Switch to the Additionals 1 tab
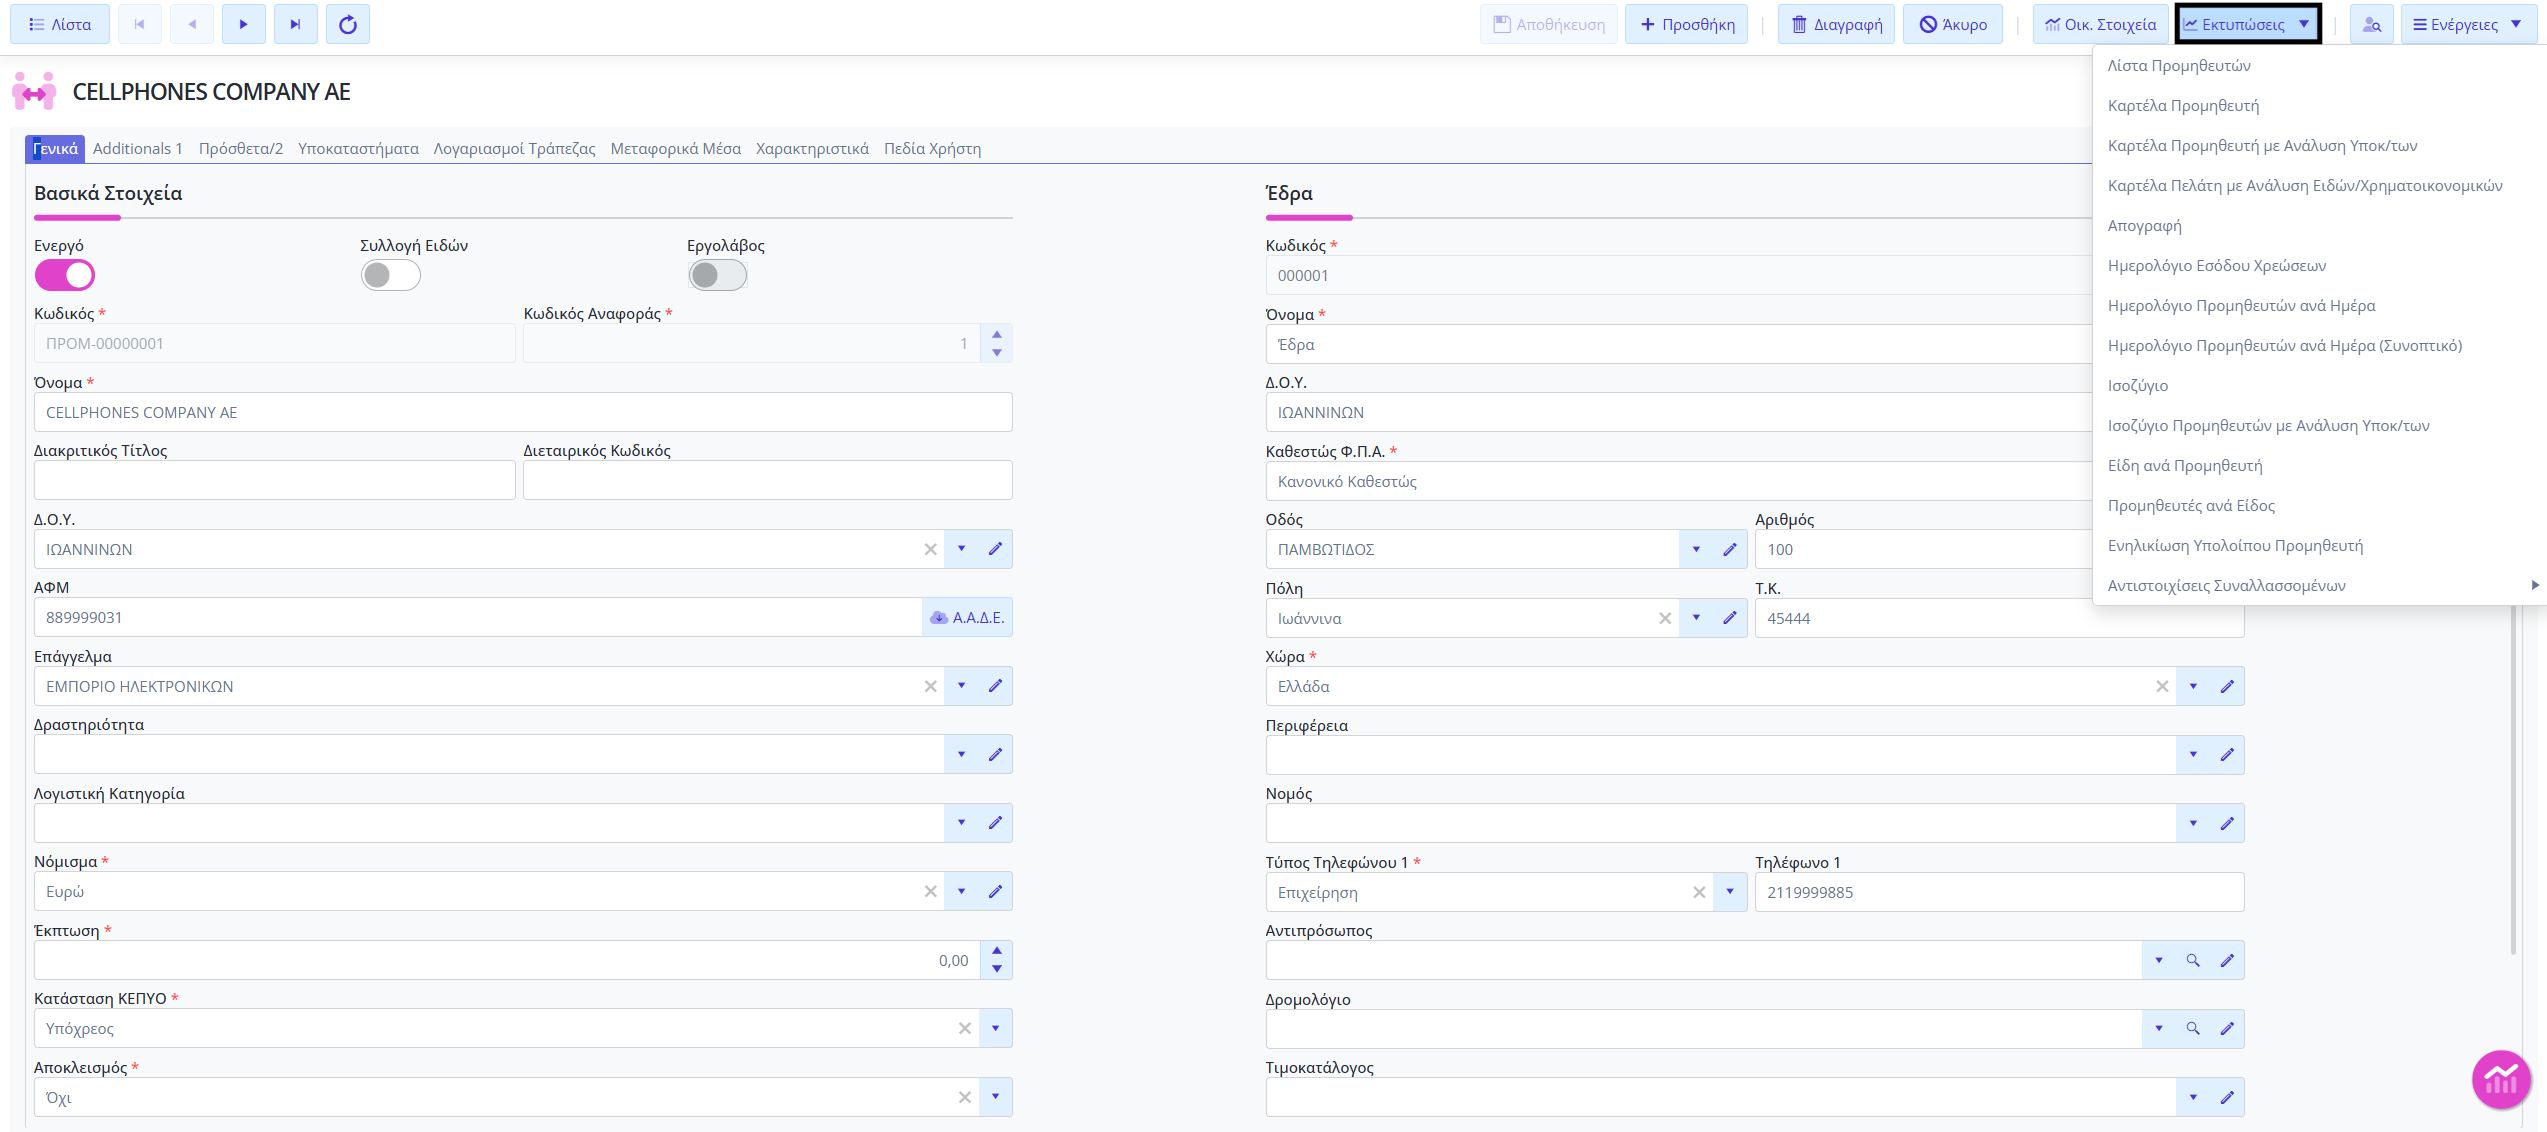 click(x=138, y=148)
